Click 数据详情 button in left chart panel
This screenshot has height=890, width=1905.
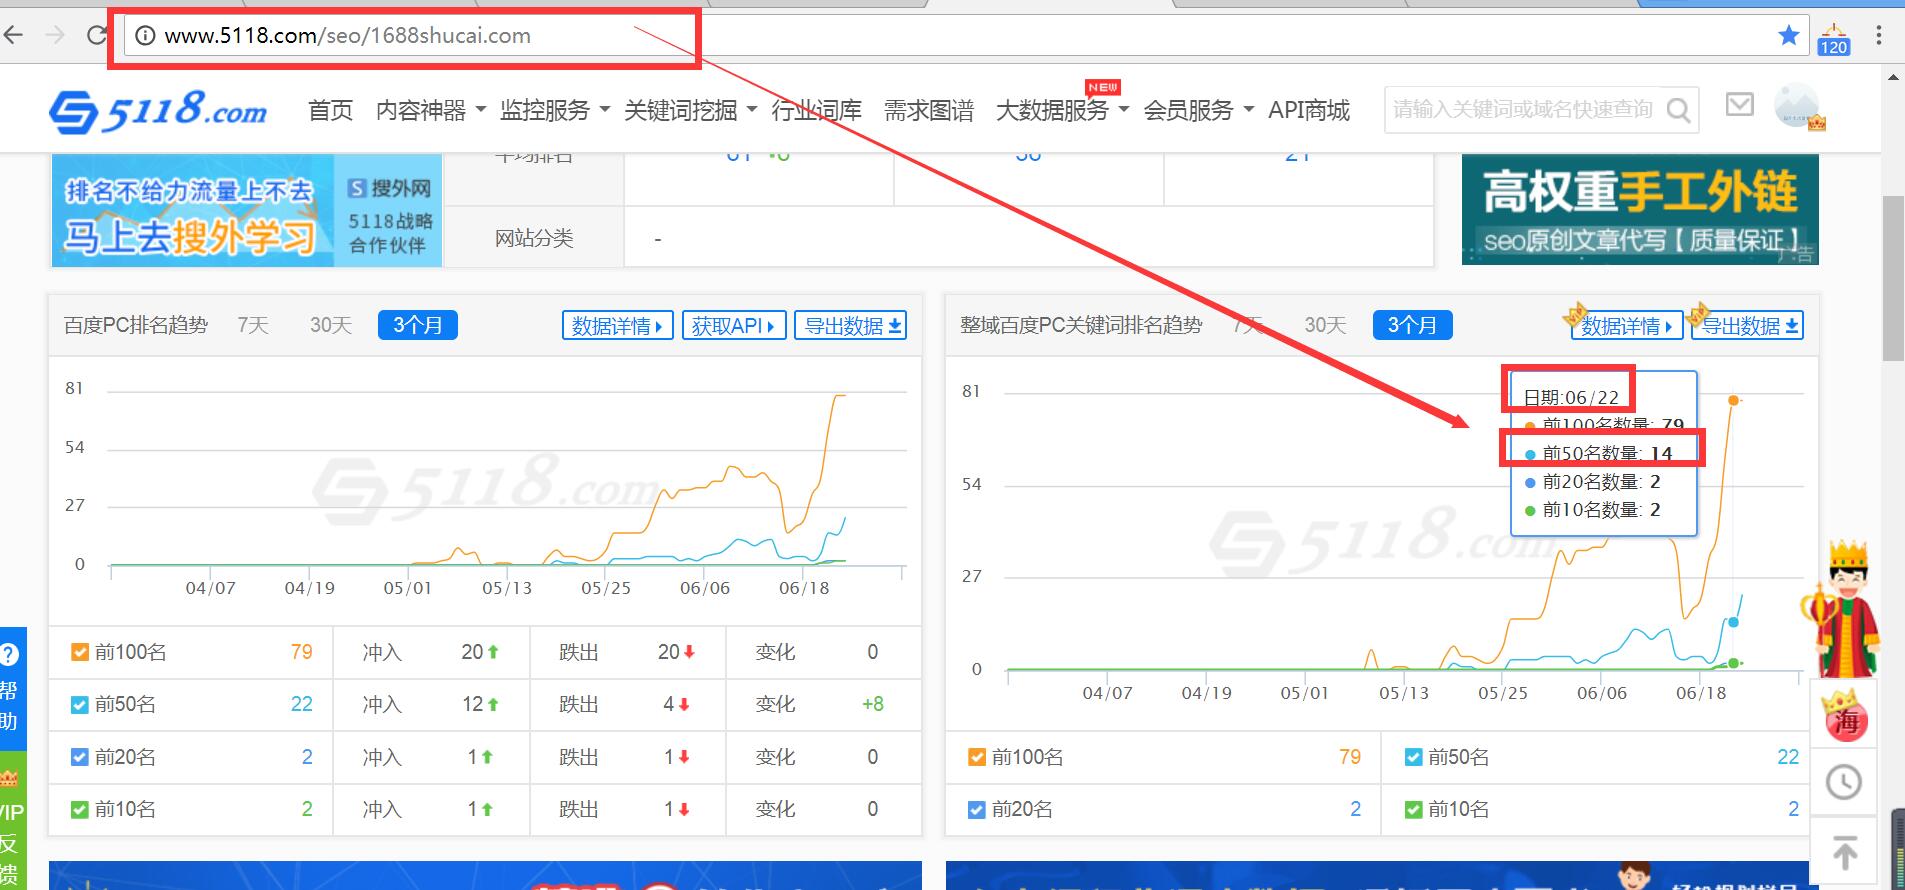pyautogui.click(x=617, y=326)
